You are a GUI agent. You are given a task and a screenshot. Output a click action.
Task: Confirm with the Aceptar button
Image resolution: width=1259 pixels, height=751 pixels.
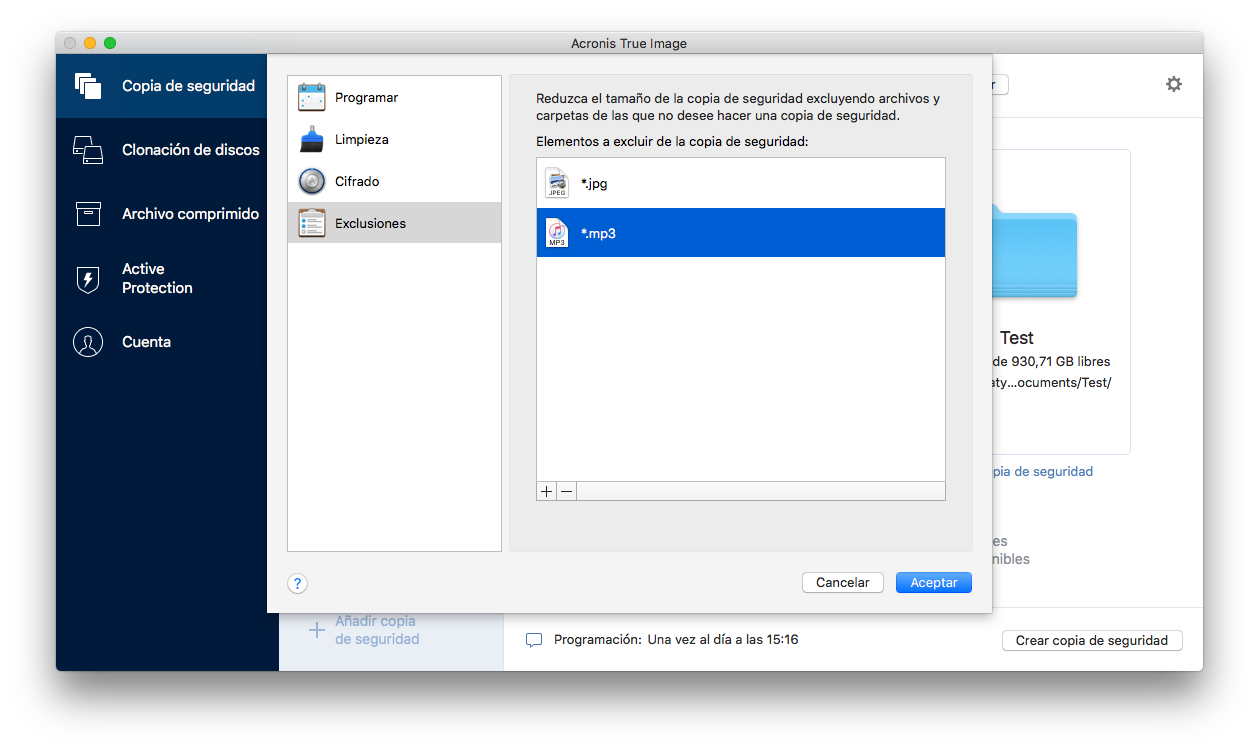933,583
